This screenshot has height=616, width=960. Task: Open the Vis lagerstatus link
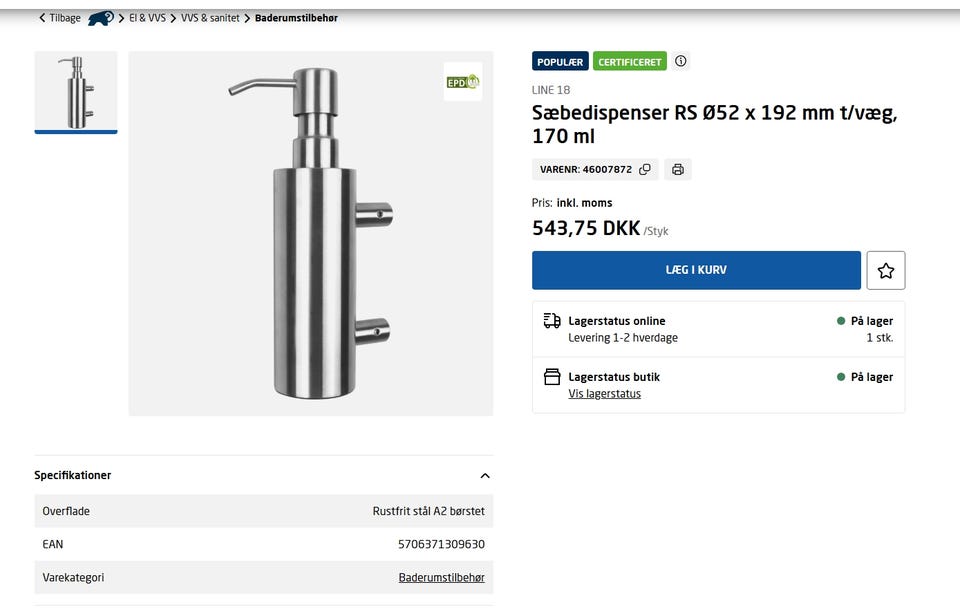point(604,394)
